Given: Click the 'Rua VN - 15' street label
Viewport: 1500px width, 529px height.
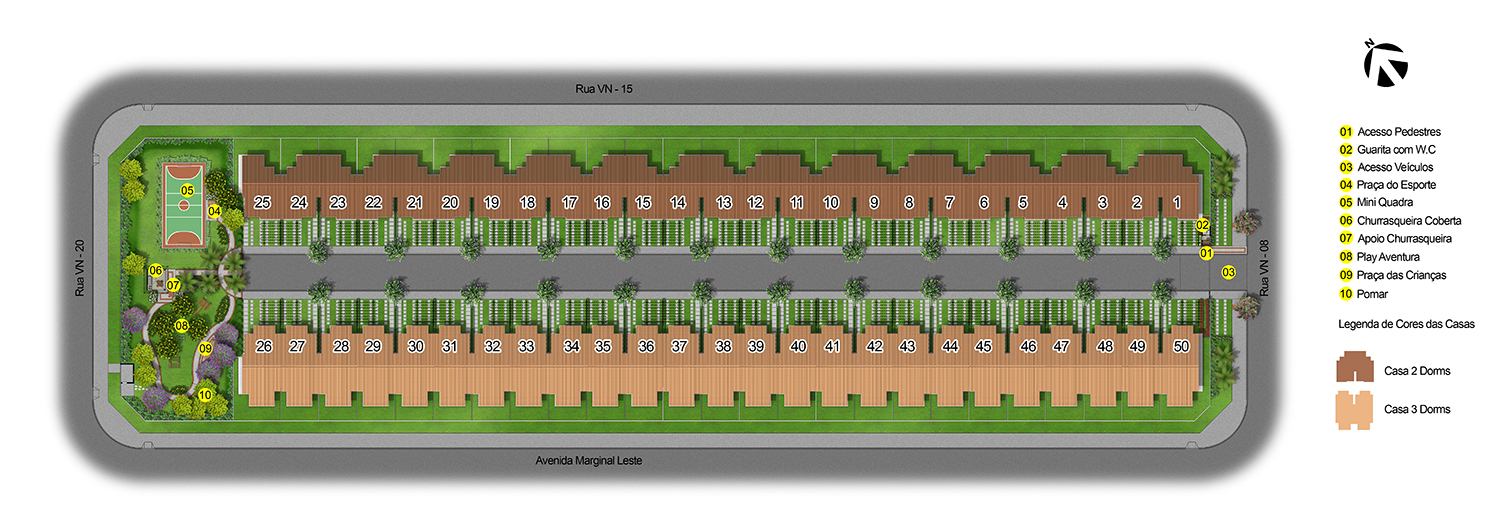Looking at the screenshot, I should pyautogui.click(x=604, y=89).
